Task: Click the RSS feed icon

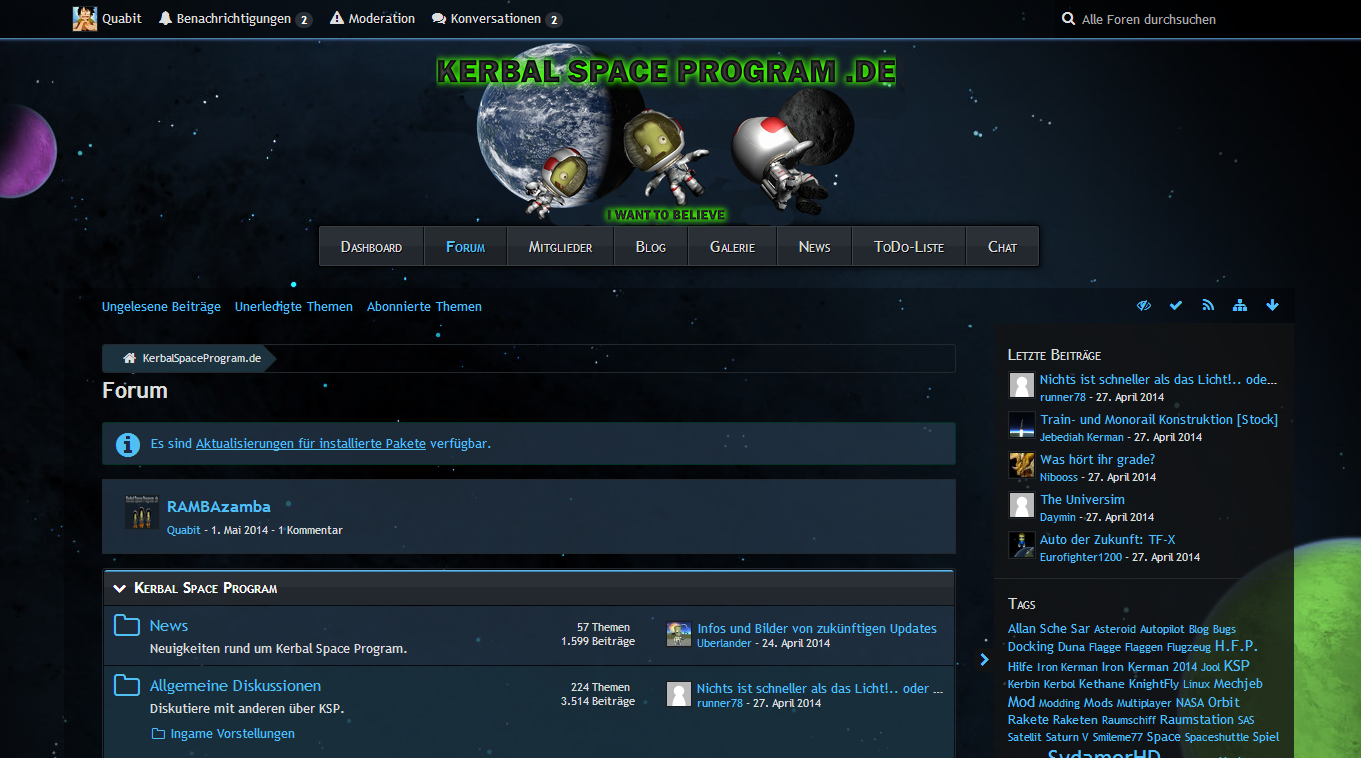Action: (1208, 306)
